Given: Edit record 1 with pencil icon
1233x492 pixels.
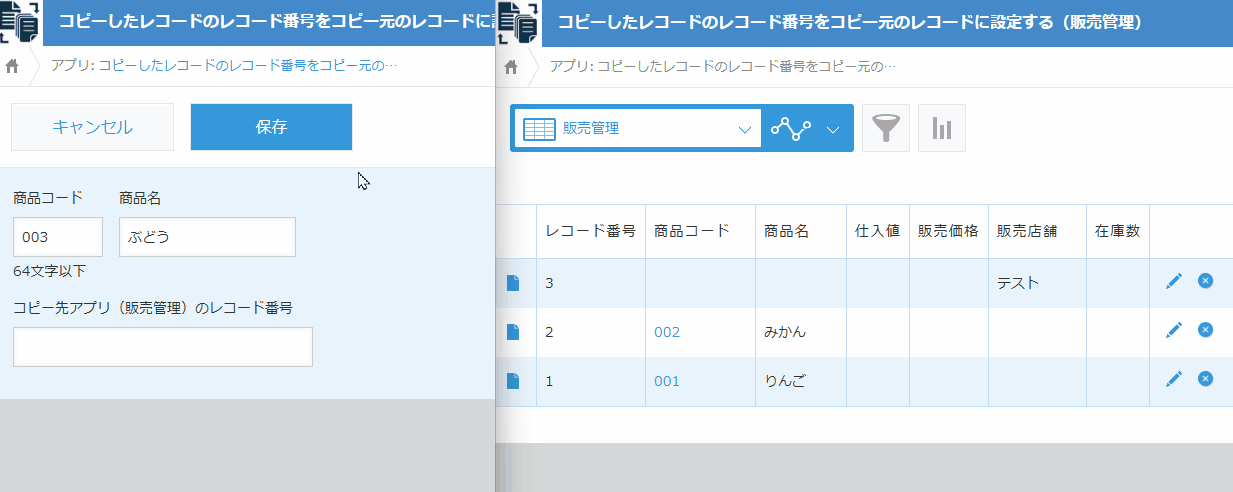Looking at the screenshot, I should click(x=1174, y=379).
